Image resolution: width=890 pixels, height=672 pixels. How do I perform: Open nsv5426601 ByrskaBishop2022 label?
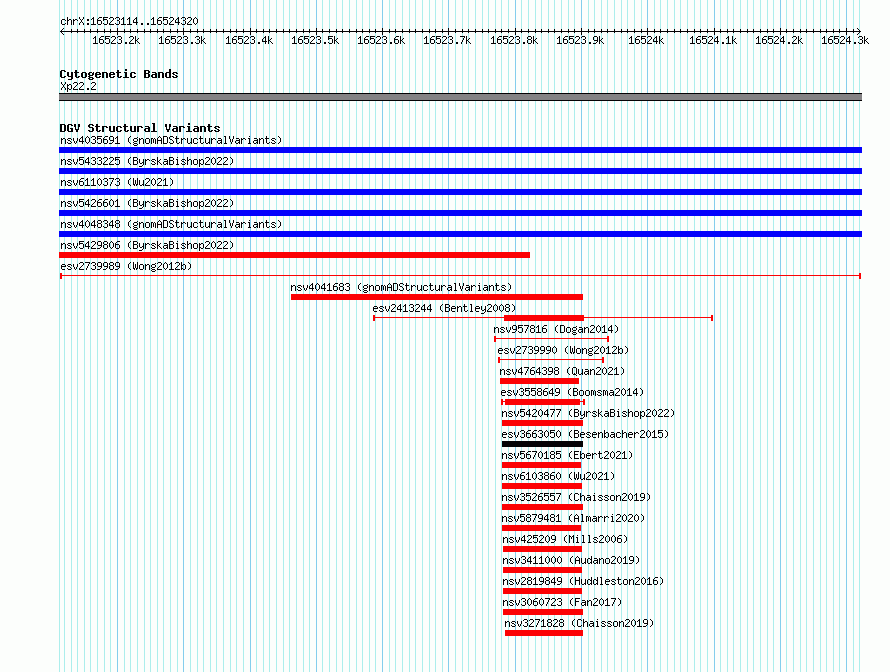147,203
